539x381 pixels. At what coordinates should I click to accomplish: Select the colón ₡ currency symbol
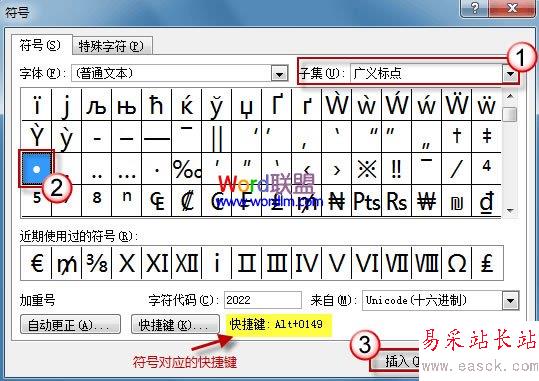tap(186, 201)
